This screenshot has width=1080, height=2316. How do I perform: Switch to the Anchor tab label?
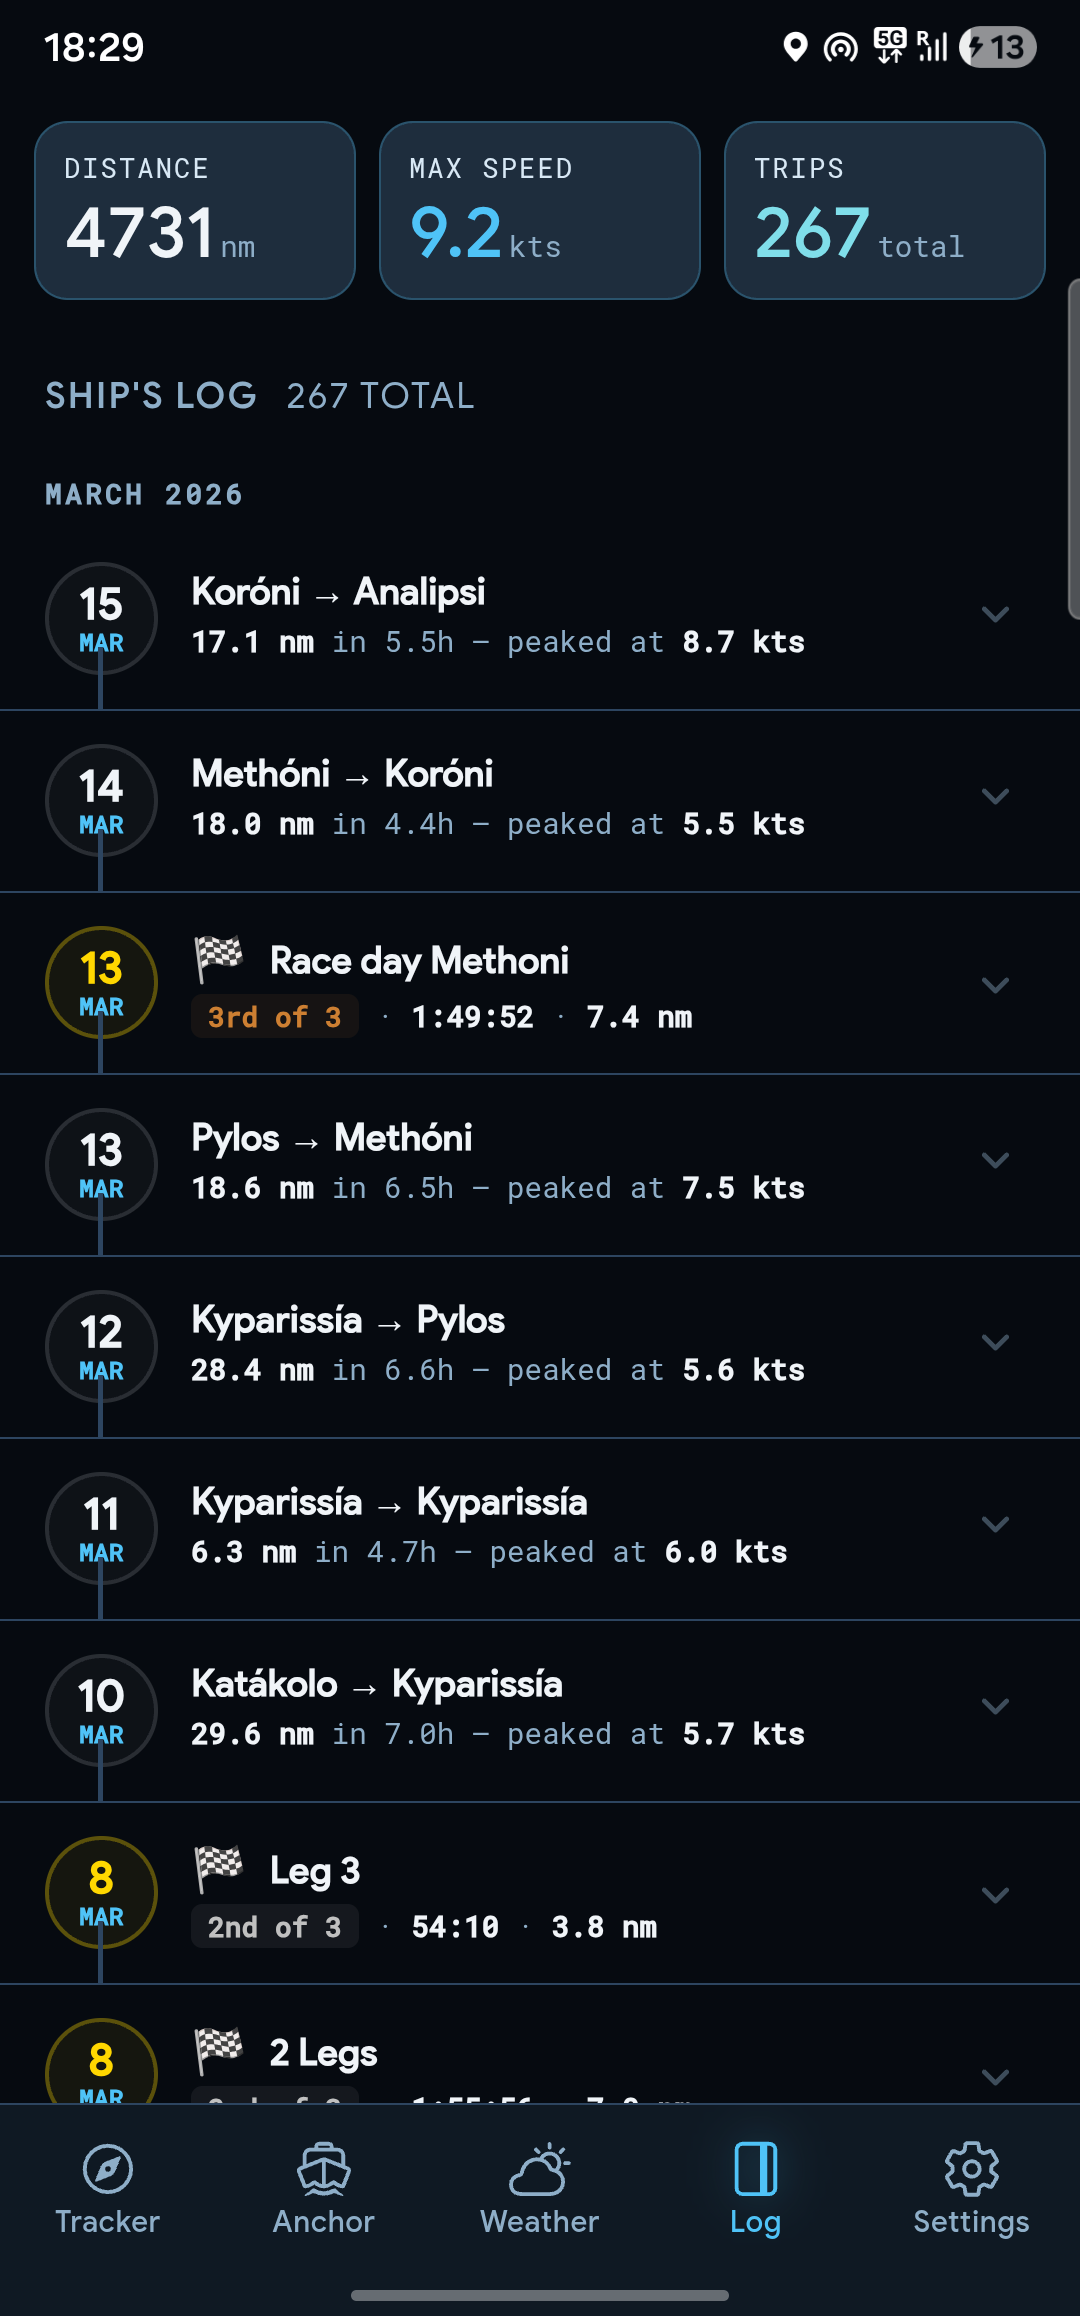point(324,2222)
